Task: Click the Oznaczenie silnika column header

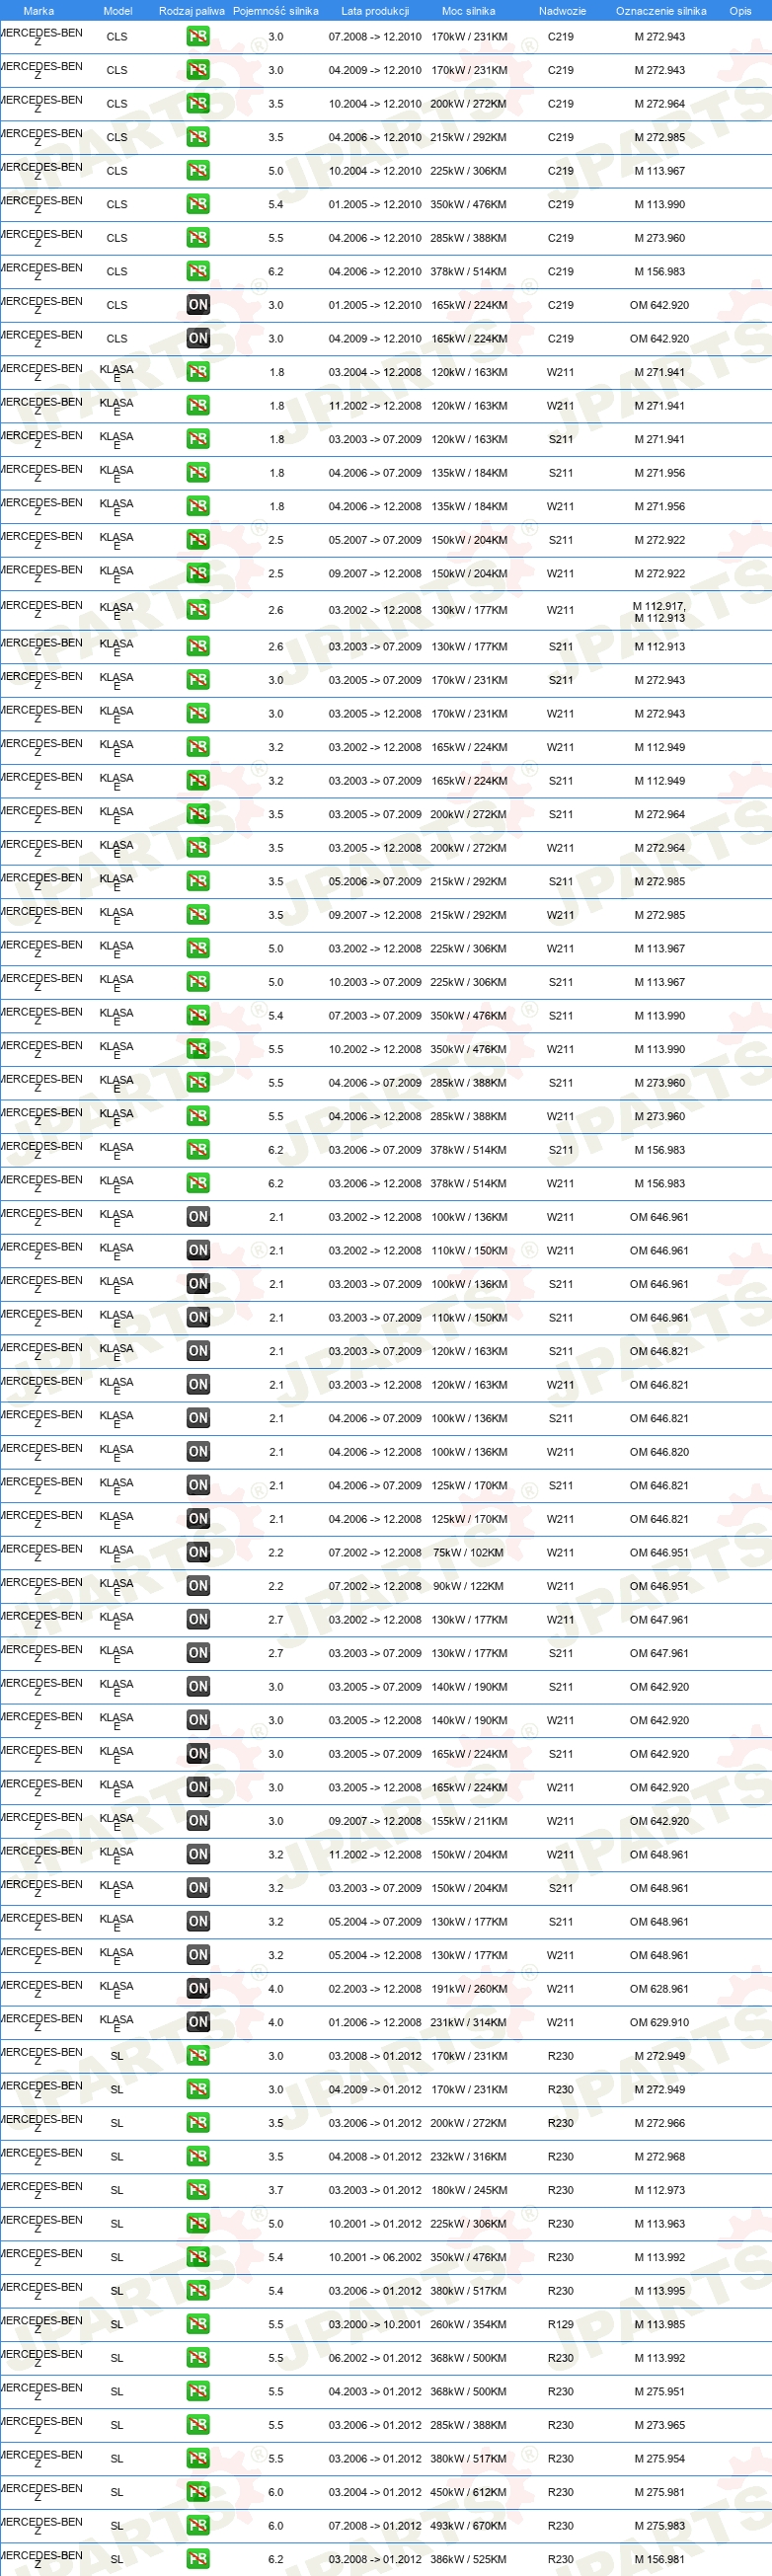Action: pos(661,11)
